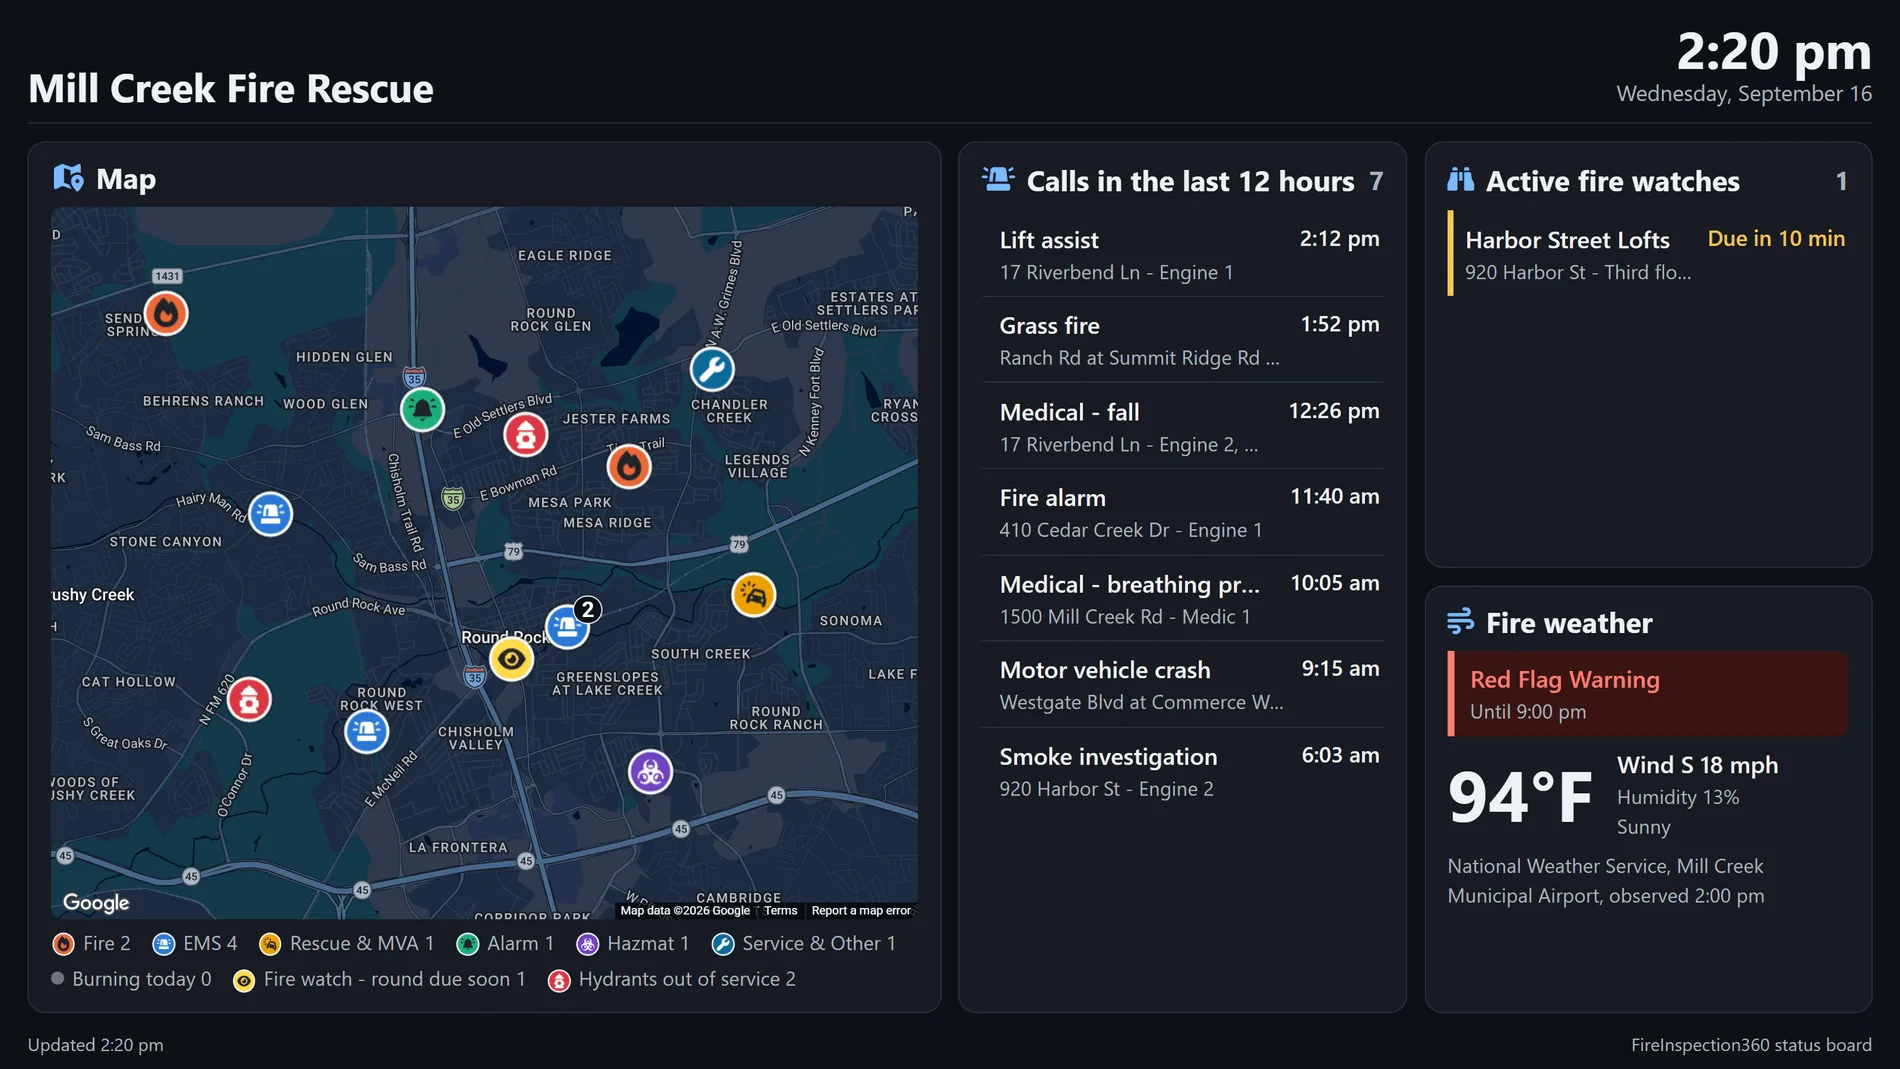Click the Alarm 1 legend entry
This screenshot has width=1900, height=1069.
pyautogui.click(x=505, y=944)
